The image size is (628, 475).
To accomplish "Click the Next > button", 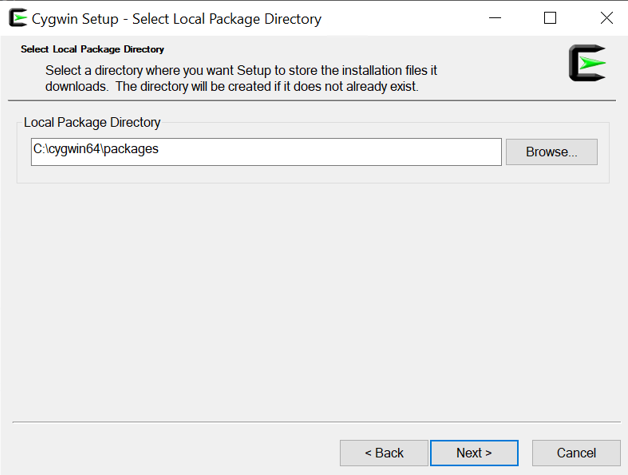I will point(474,453).
